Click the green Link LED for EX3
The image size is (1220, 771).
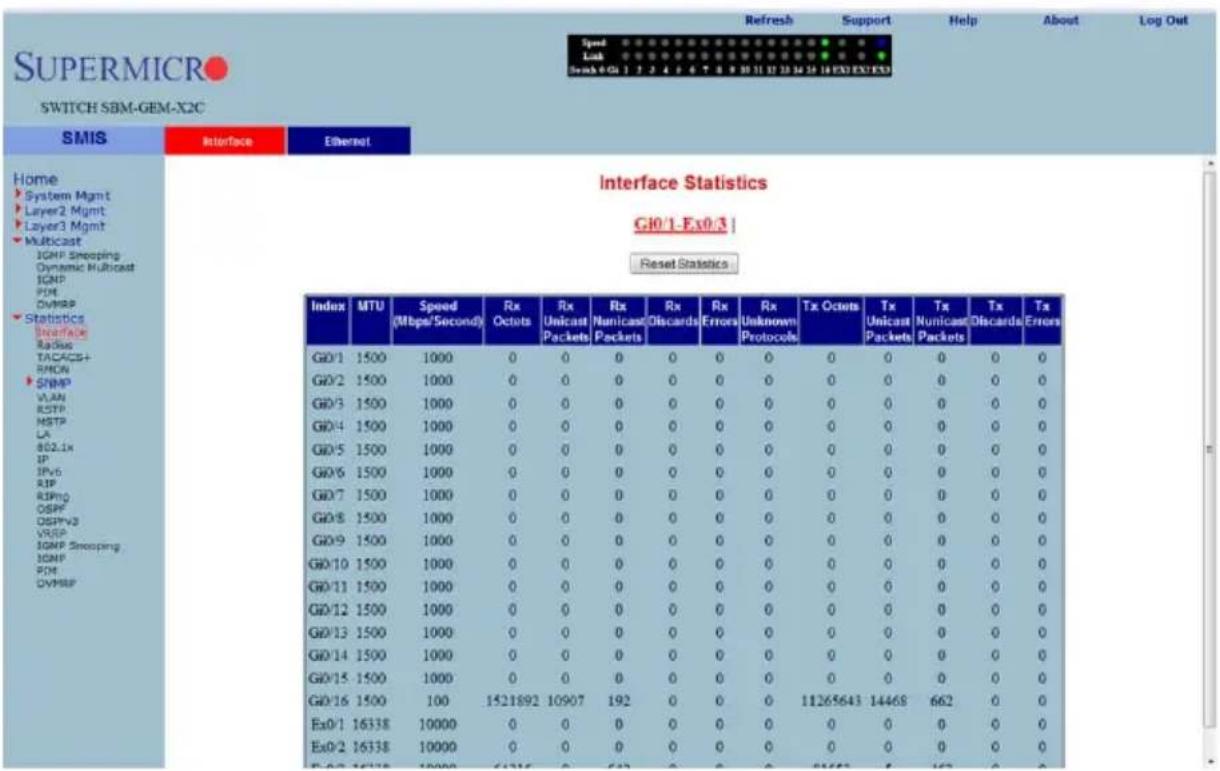882,56
